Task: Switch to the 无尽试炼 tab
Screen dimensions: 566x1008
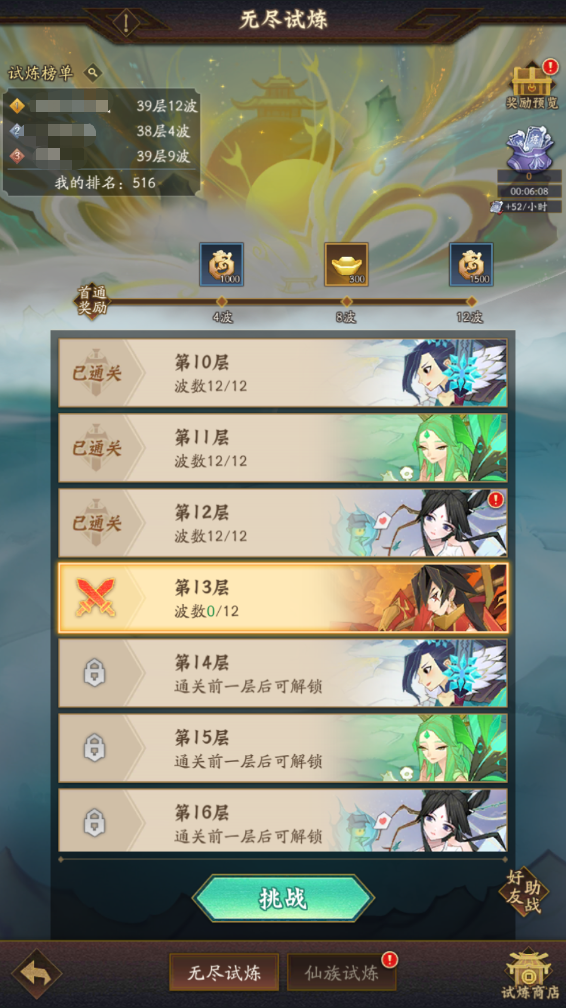Action: pos(224,973)
